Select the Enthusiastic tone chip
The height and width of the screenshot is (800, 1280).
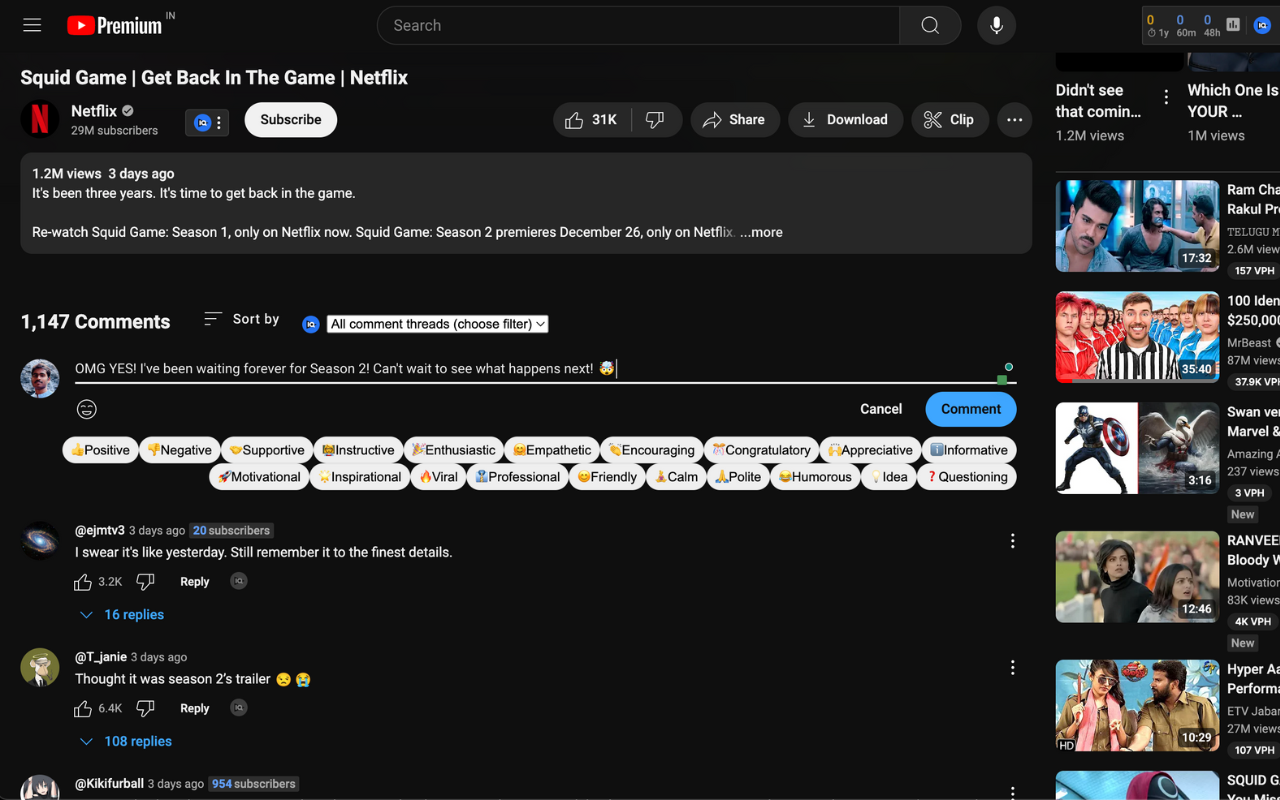coord(454,450)
